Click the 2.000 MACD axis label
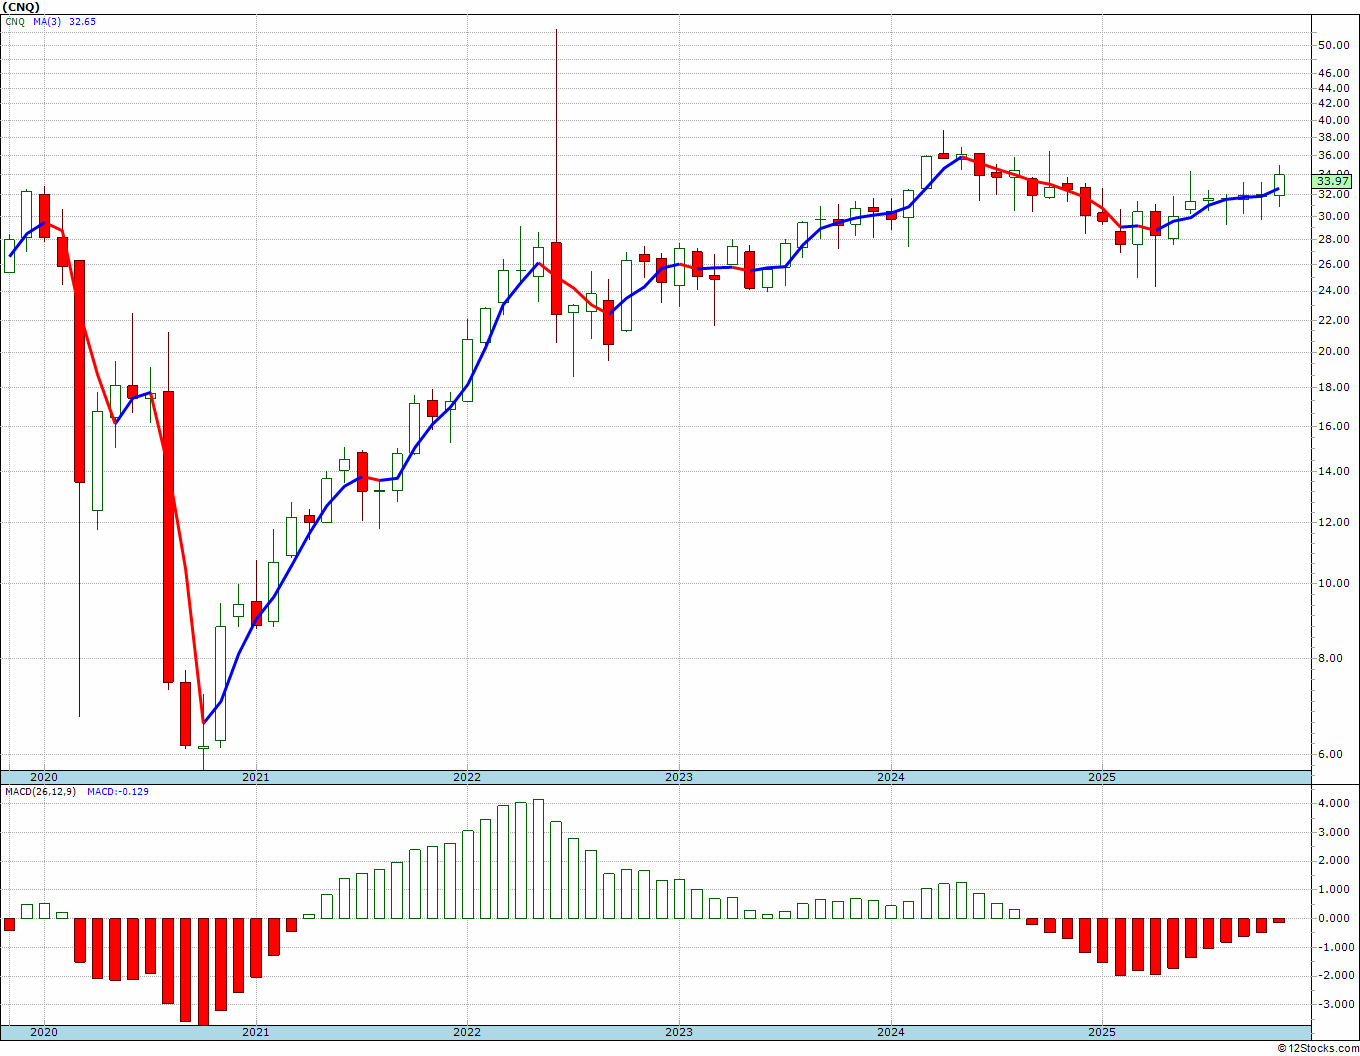This screenshot has width=1360, height=1056. tap(1335, 860)
